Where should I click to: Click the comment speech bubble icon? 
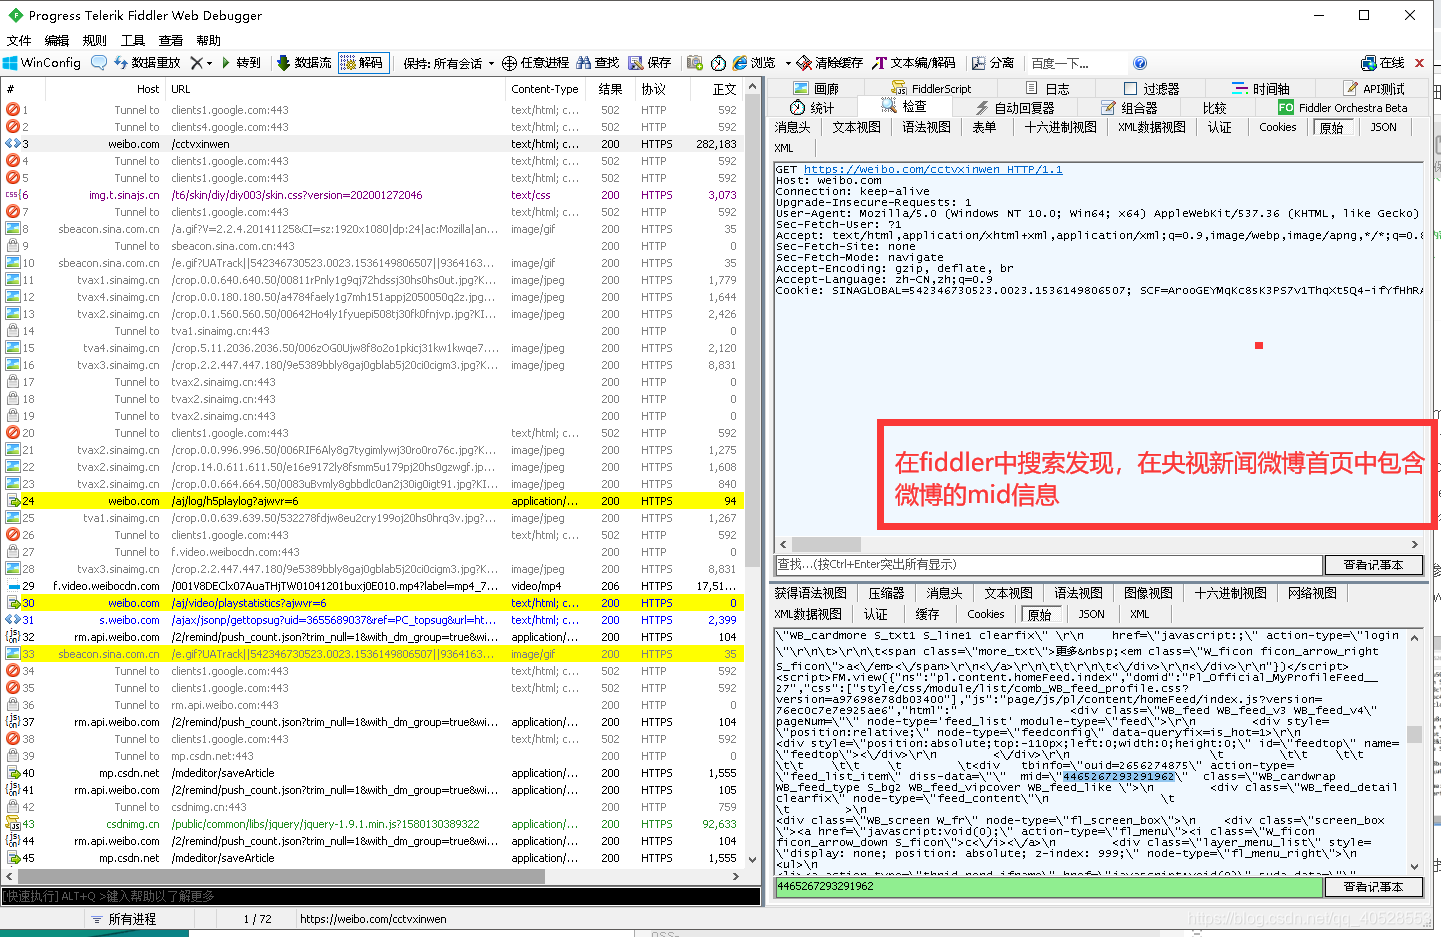click(x=98, y=62)
